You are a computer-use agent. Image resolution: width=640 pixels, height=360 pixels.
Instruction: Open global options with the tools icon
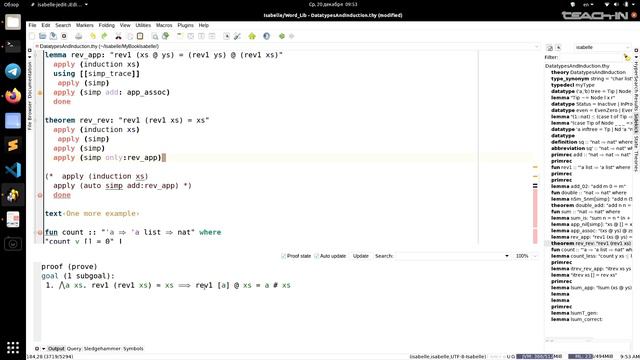(x=237, y=36)
